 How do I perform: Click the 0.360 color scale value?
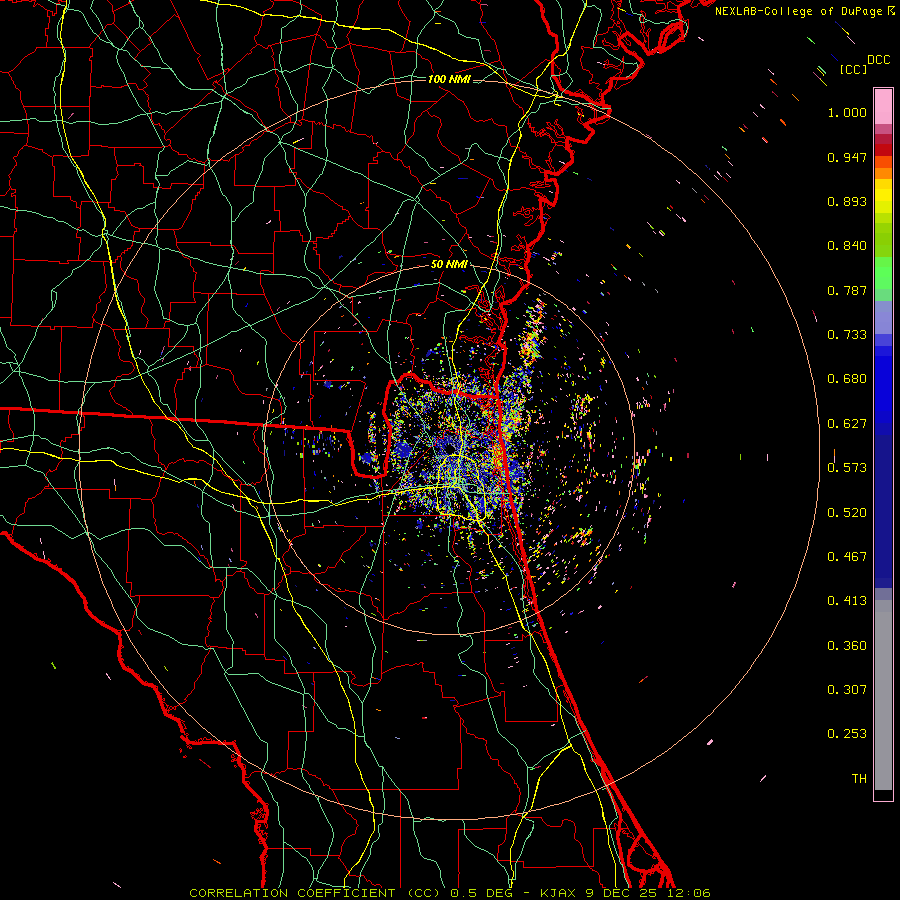(847, 646)
